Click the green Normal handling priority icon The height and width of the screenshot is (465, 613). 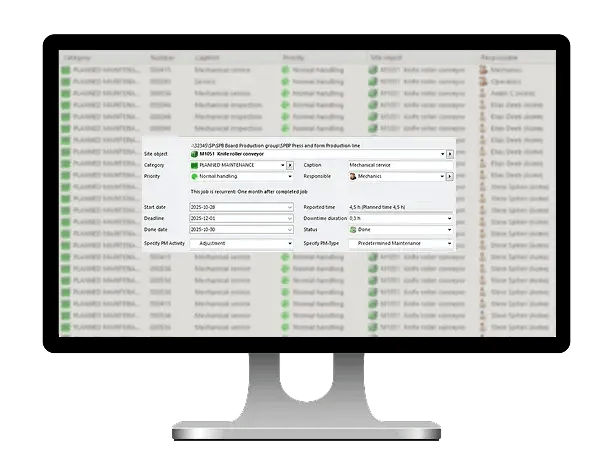click(194, 176)
